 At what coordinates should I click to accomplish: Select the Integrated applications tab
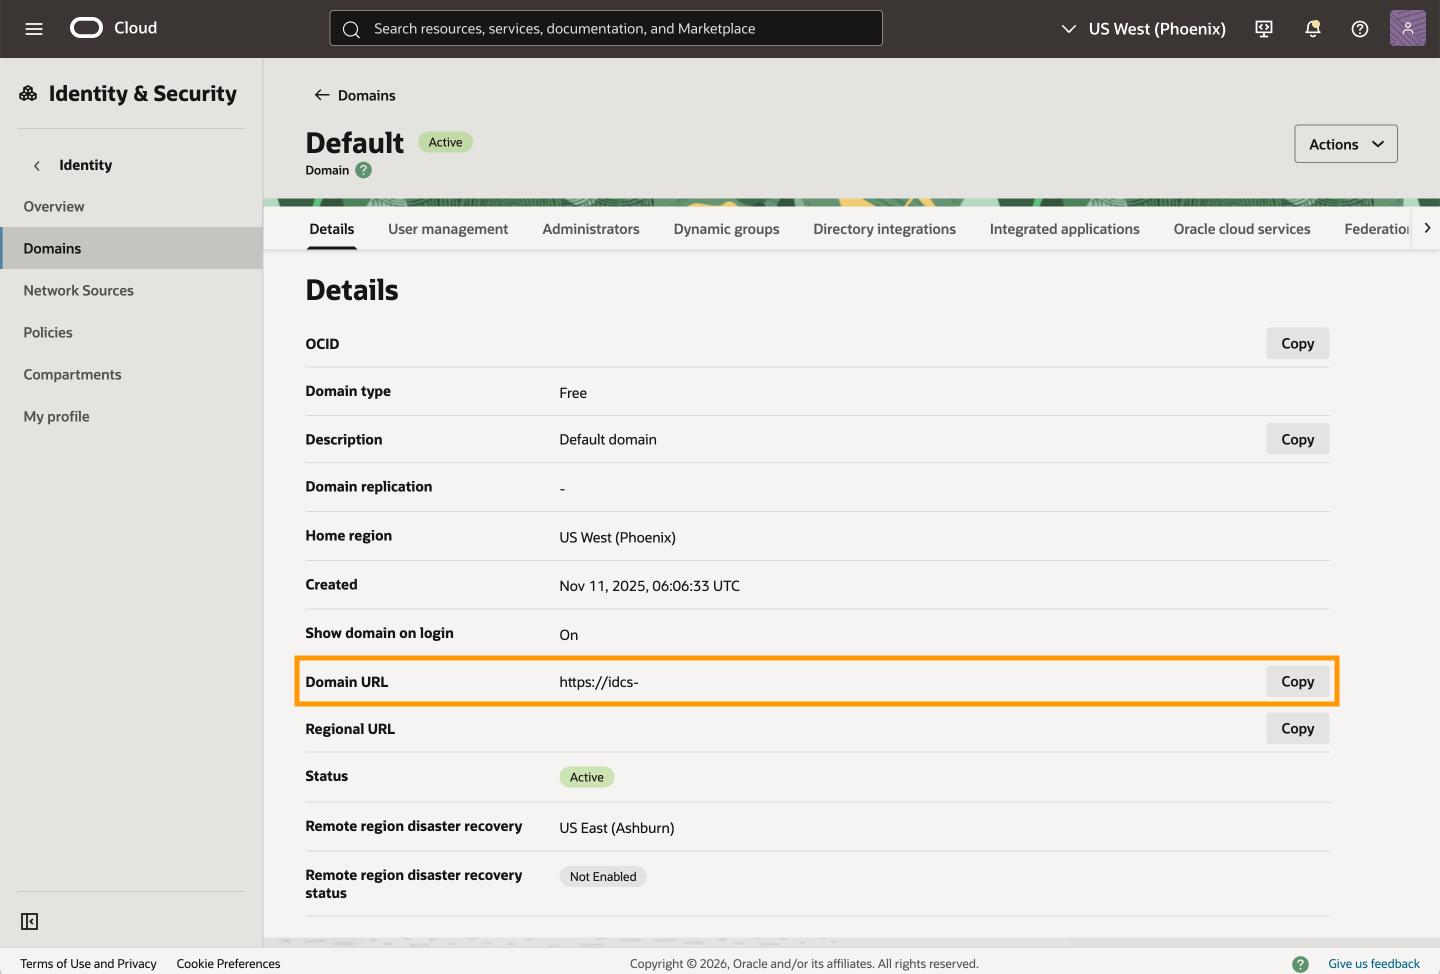coord(1065,229)
